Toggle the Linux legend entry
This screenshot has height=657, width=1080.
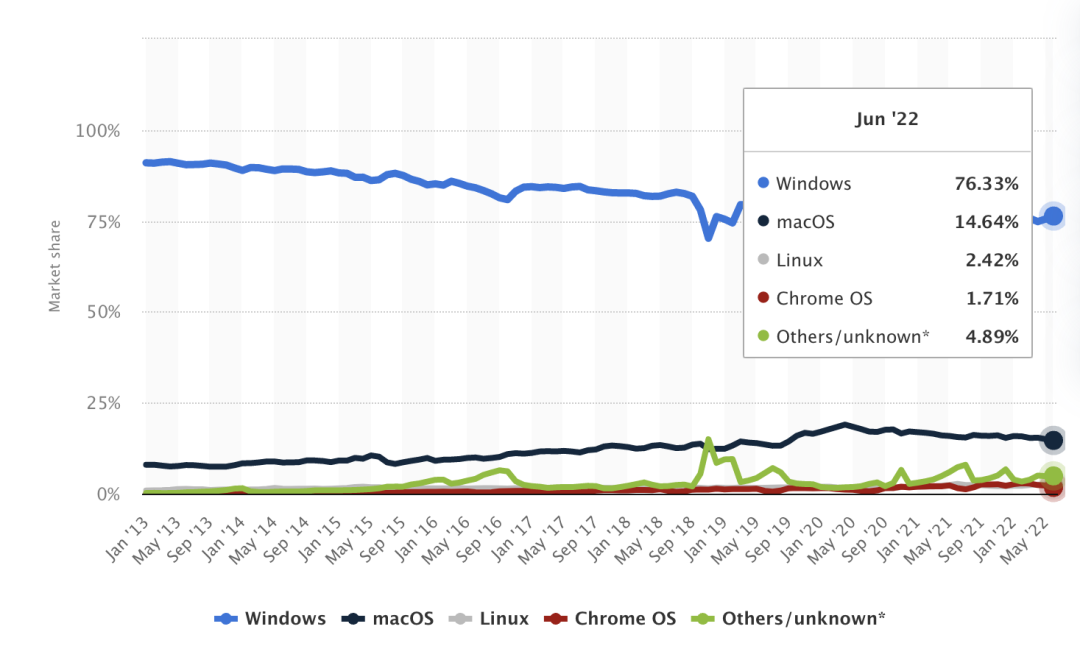tap(489, 618)
